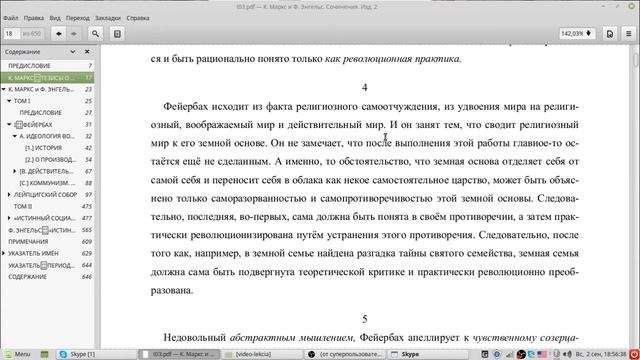Click the red power button in tray
Screen dimensions: 640x360
[x=634, y=354]
